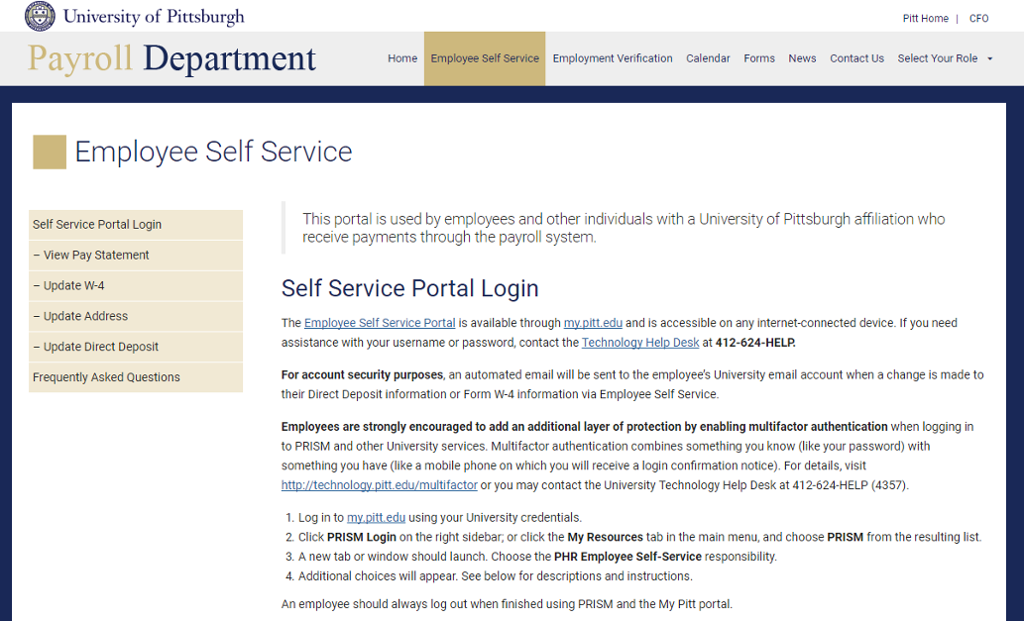
Task: Navigate to Forms in the navigation bar
Action: tap(759, 59)
